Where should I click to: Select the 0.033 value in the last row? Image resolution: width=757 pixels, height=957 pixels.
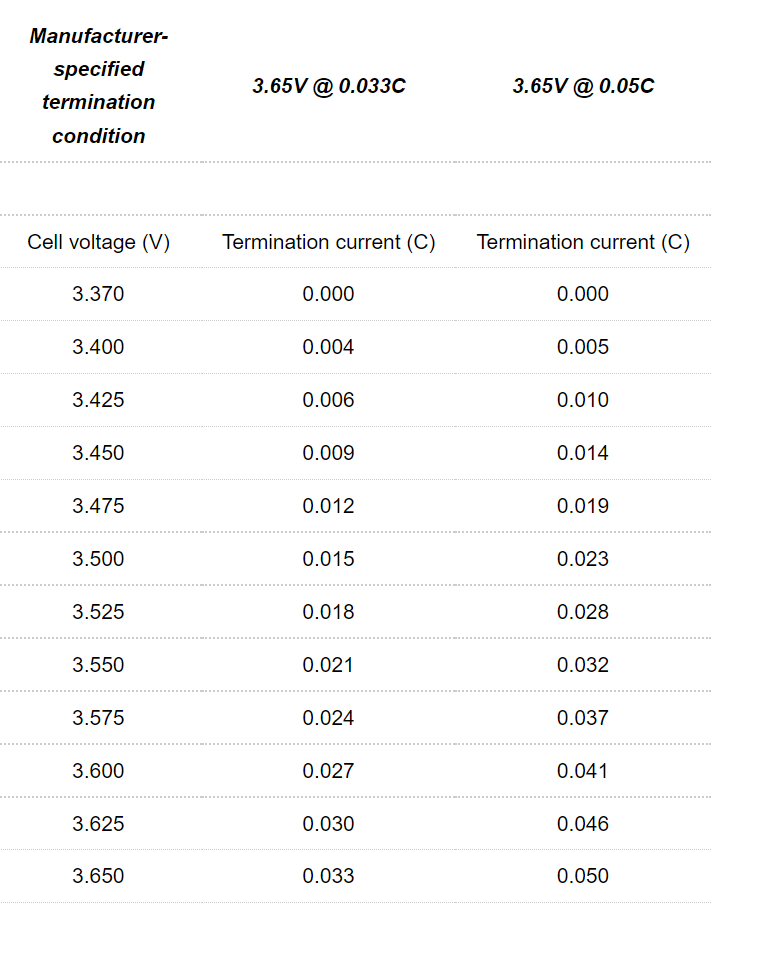[x=328, y=876]
